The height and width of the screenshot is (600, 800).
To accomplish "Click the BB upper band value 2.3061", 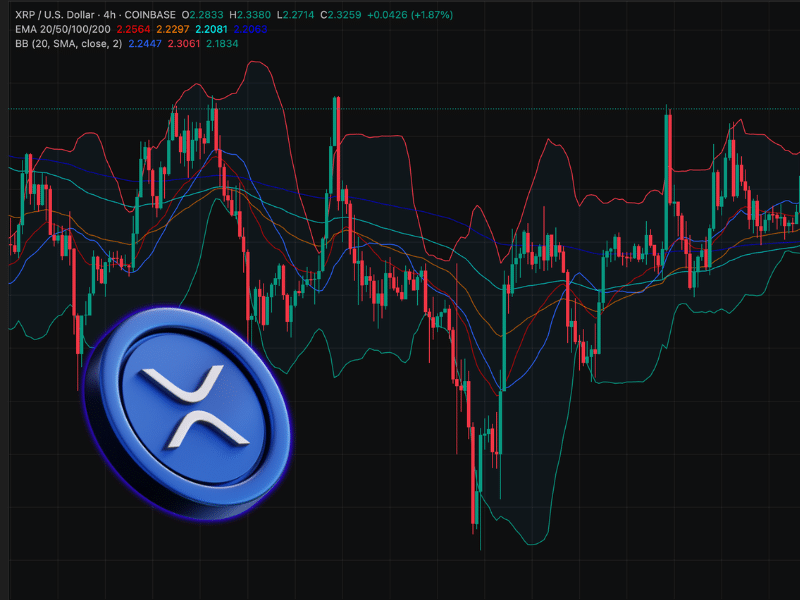I will [184, 43].
